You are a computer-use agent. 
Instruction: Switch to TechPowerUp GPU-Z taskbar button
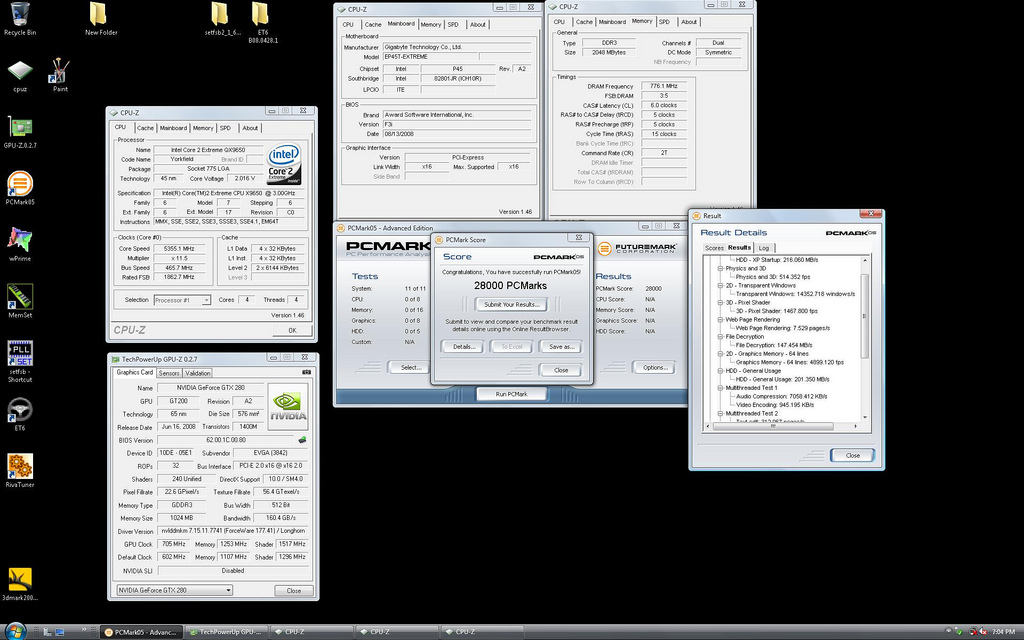coord(226,632)
